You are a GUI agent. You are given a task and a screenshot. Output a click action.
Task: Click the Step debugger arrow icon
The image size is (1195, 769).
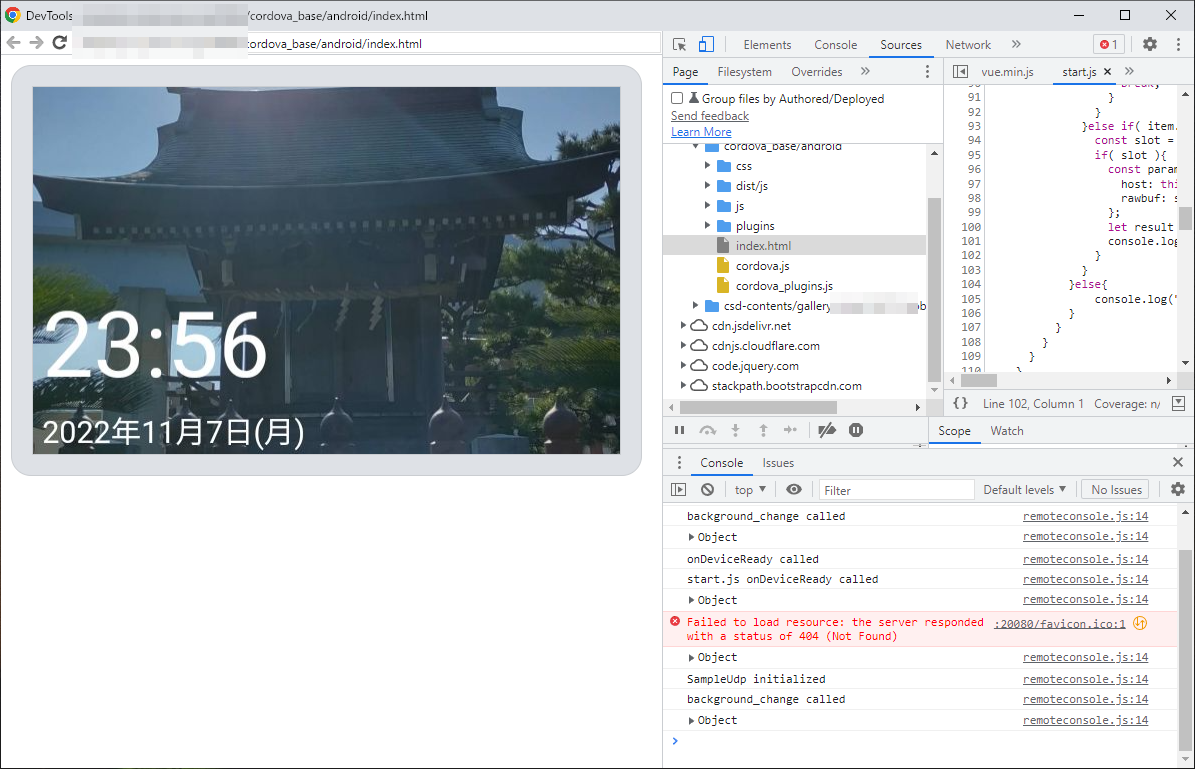(x=790, y=431)
